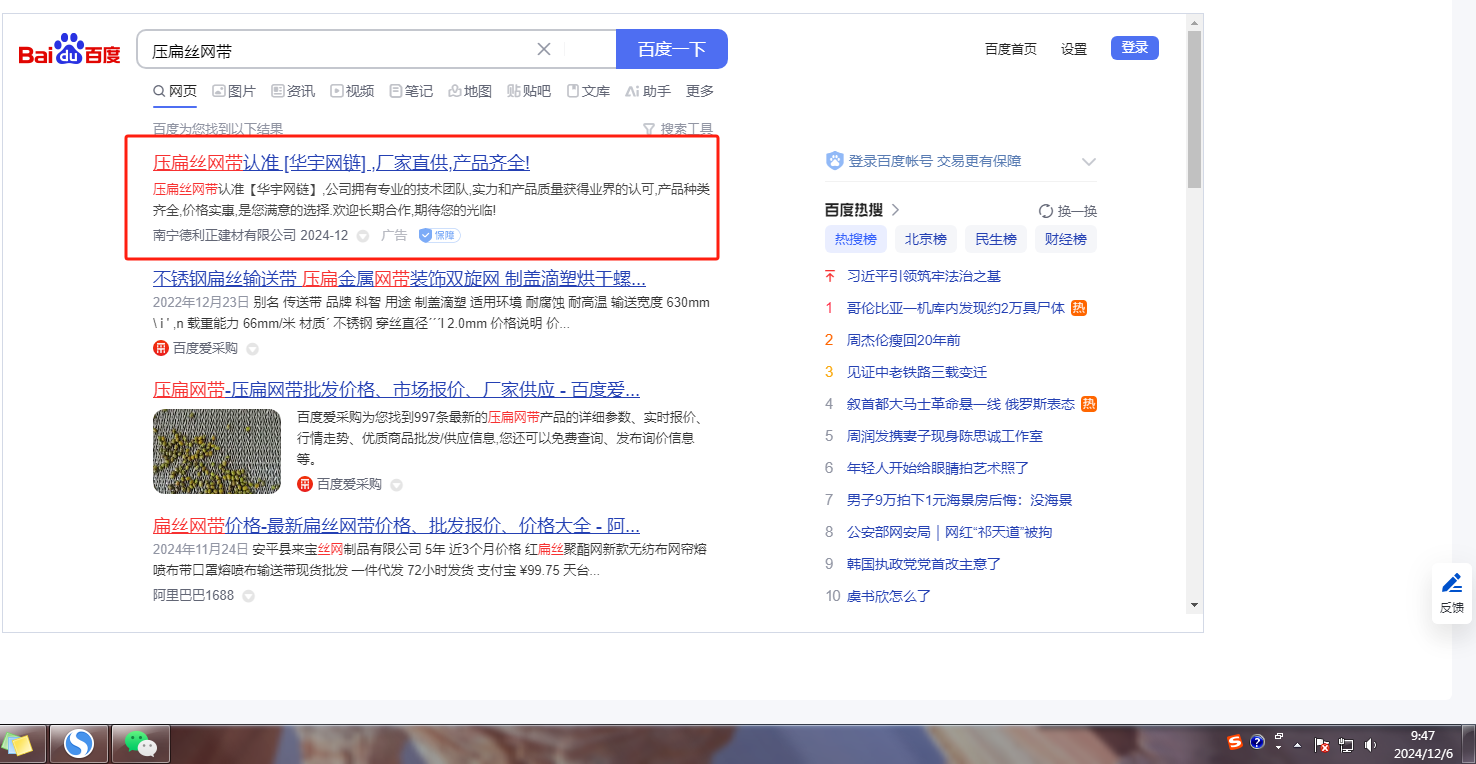Click the network tray icon
This screenshot has height=764, width=1476.
point(1347,745)
